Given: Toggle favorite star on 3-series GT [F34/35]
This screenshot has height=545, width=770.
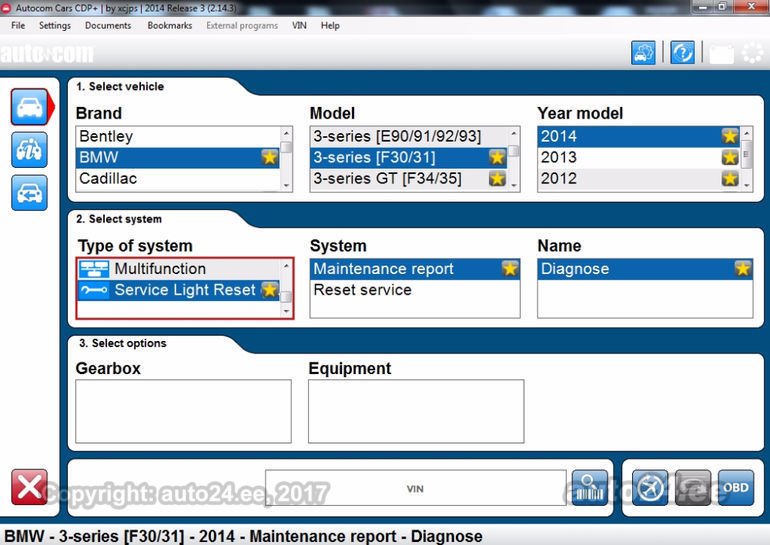Looking at the screenshot, I should click(x=497, y=178).
